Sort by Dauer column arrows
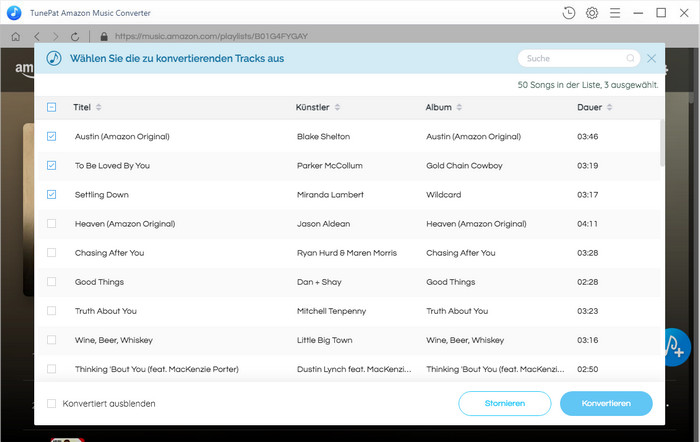700x442 pixels. [x=609, y=107]
